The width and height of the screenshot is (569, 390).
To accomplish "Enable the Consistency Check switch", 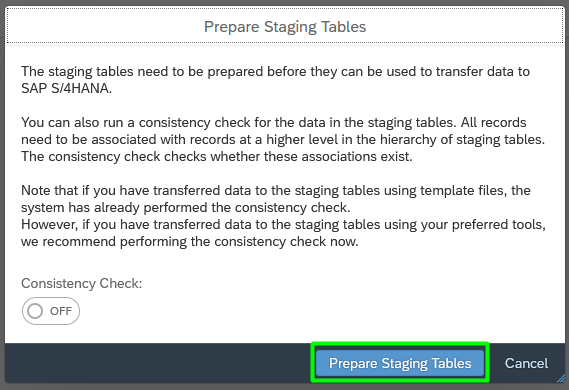I will click(51, 311).
